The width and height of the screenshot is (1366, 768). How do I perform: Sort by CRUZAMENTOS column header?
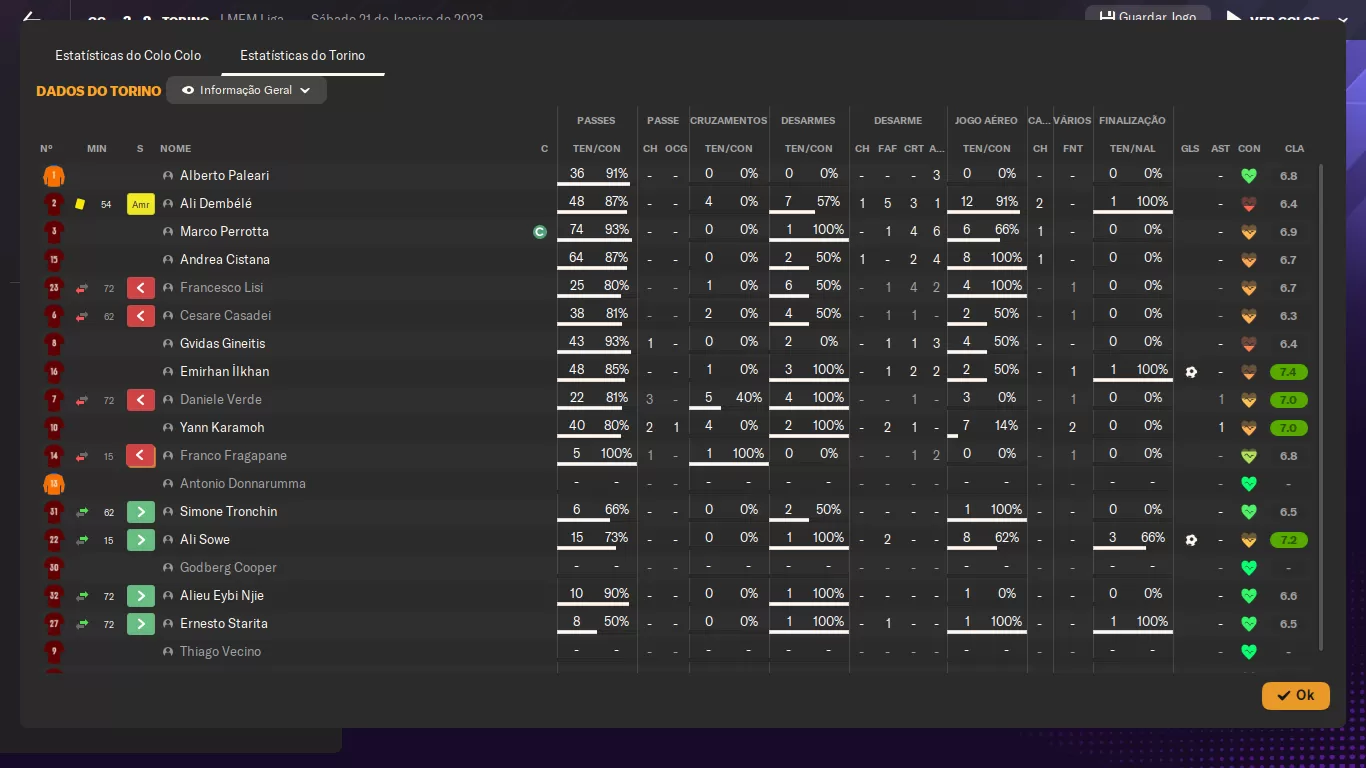click(x=729, y=120)
